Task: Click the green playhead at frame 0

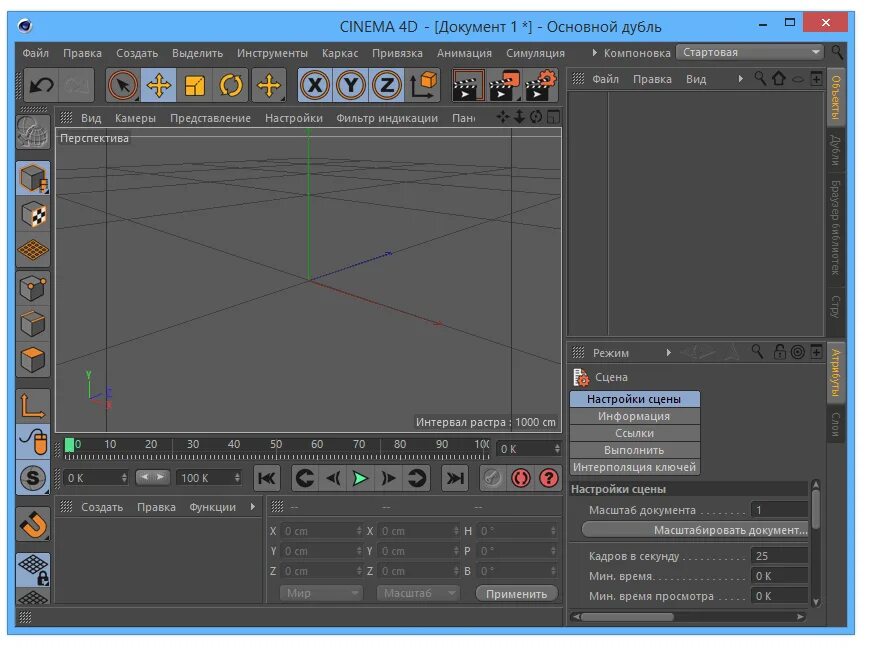Action: click(x=70, y=445)
